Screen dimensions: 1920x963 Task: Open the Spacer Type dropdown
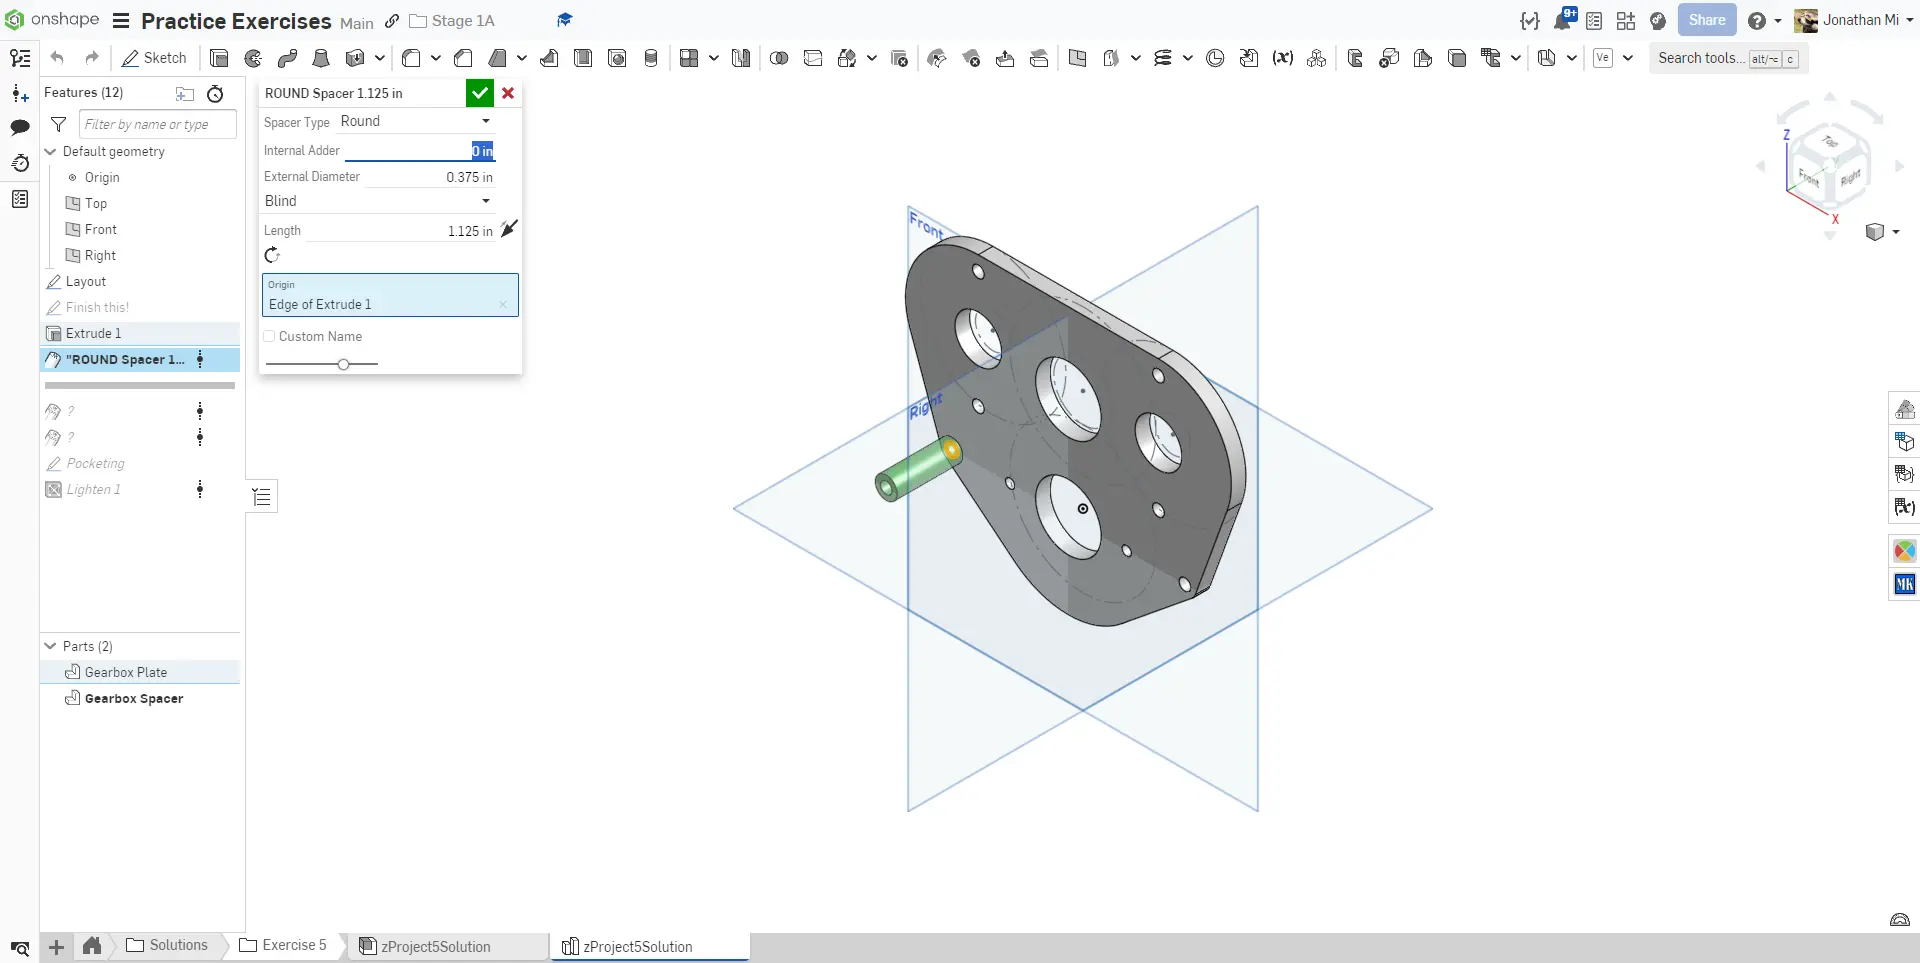pyautogui.click(x=415, y=121)
